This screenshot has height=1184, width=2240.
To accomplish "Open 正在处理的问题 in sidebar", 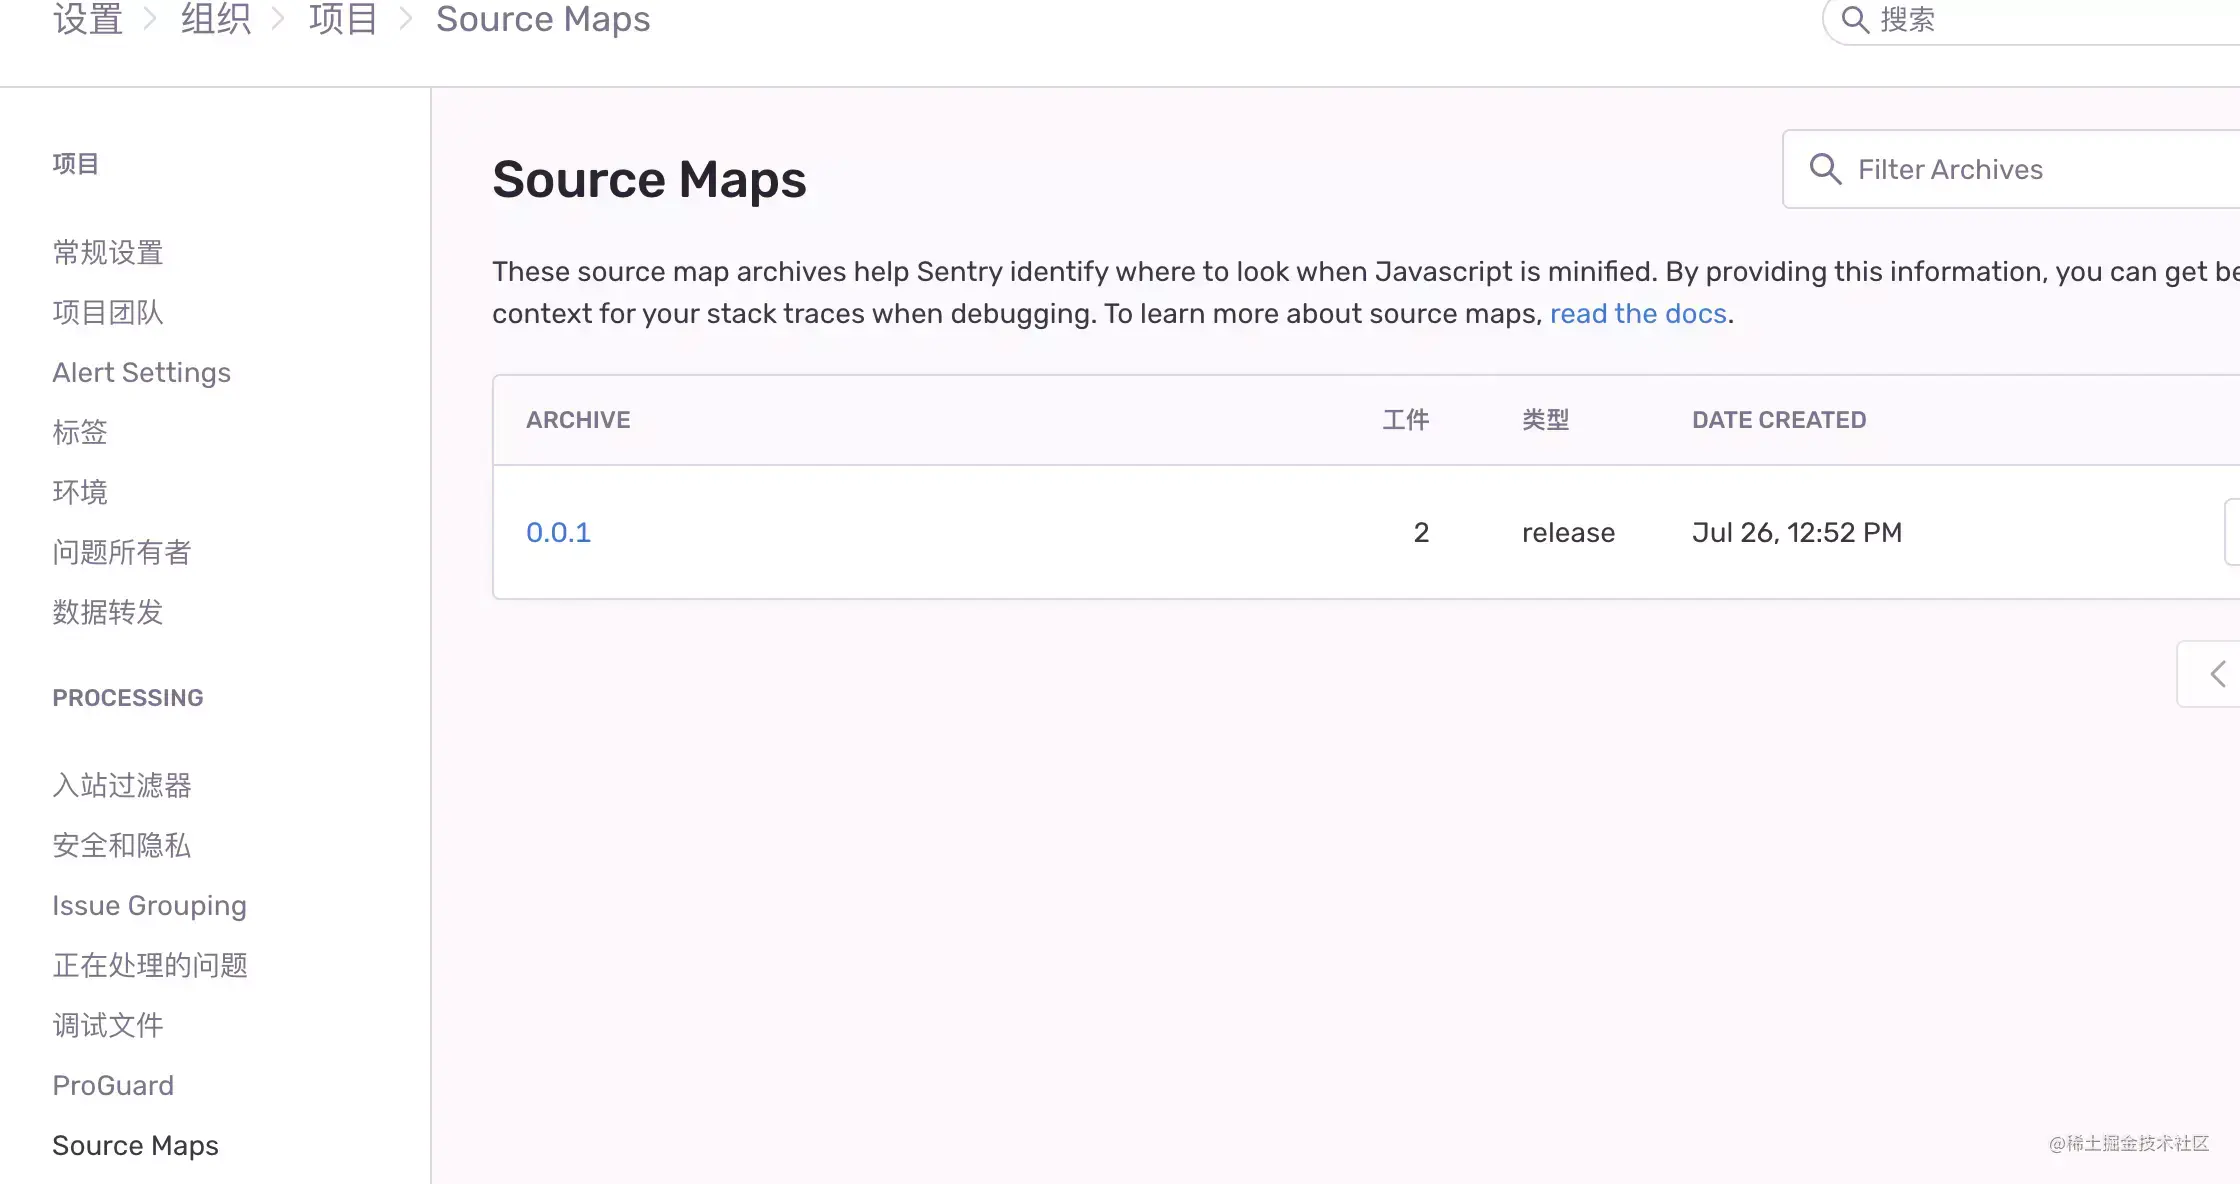I will click(x=150, y=965).
